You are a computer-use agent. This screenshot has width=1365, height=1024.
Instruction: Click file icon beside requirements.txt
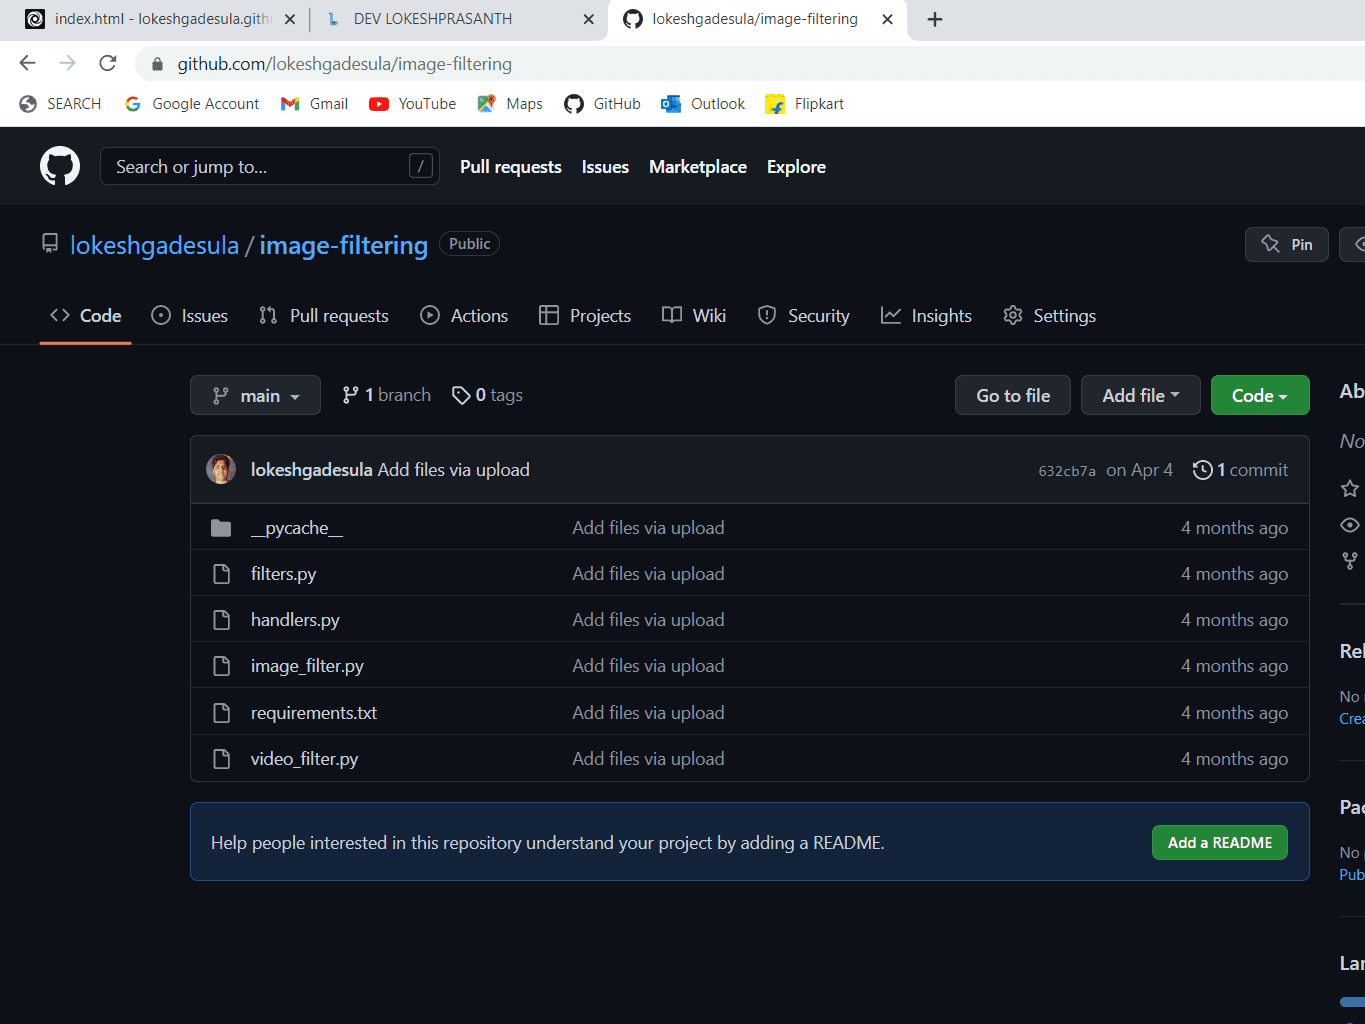click(x=222, y=713)
